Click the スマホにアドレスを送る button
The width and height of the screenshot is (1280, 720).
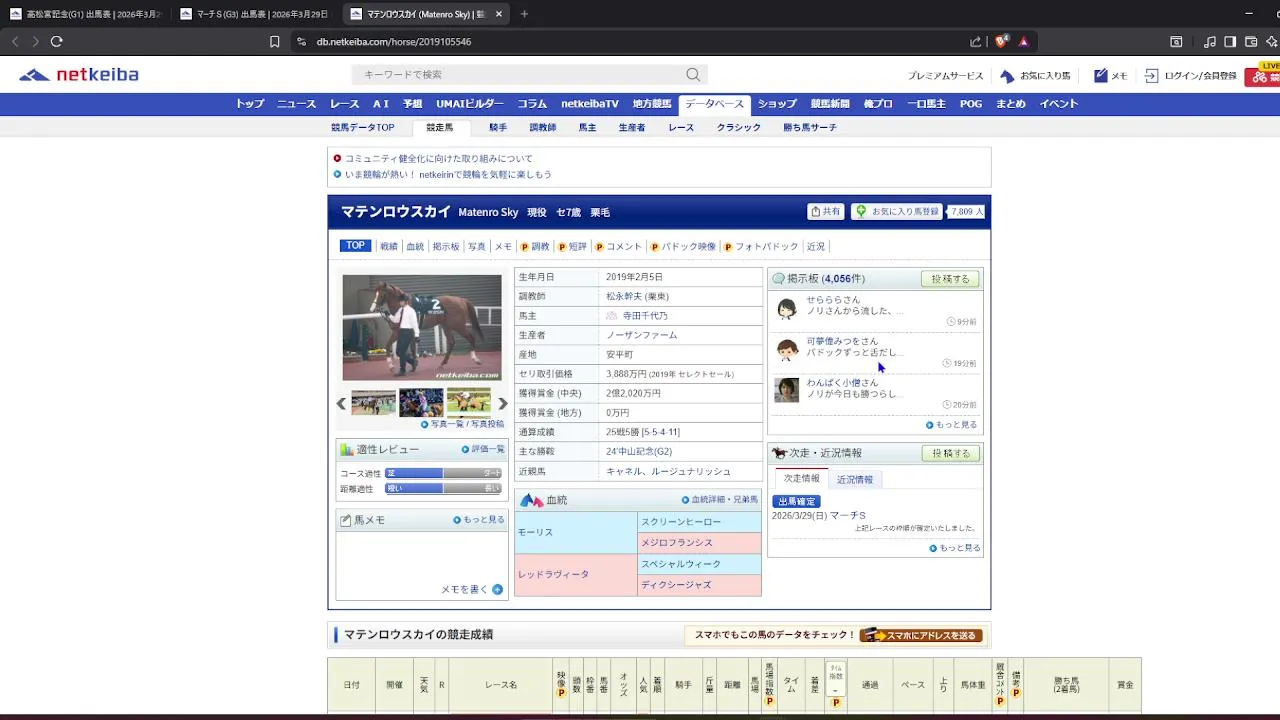tap(922, 635)
